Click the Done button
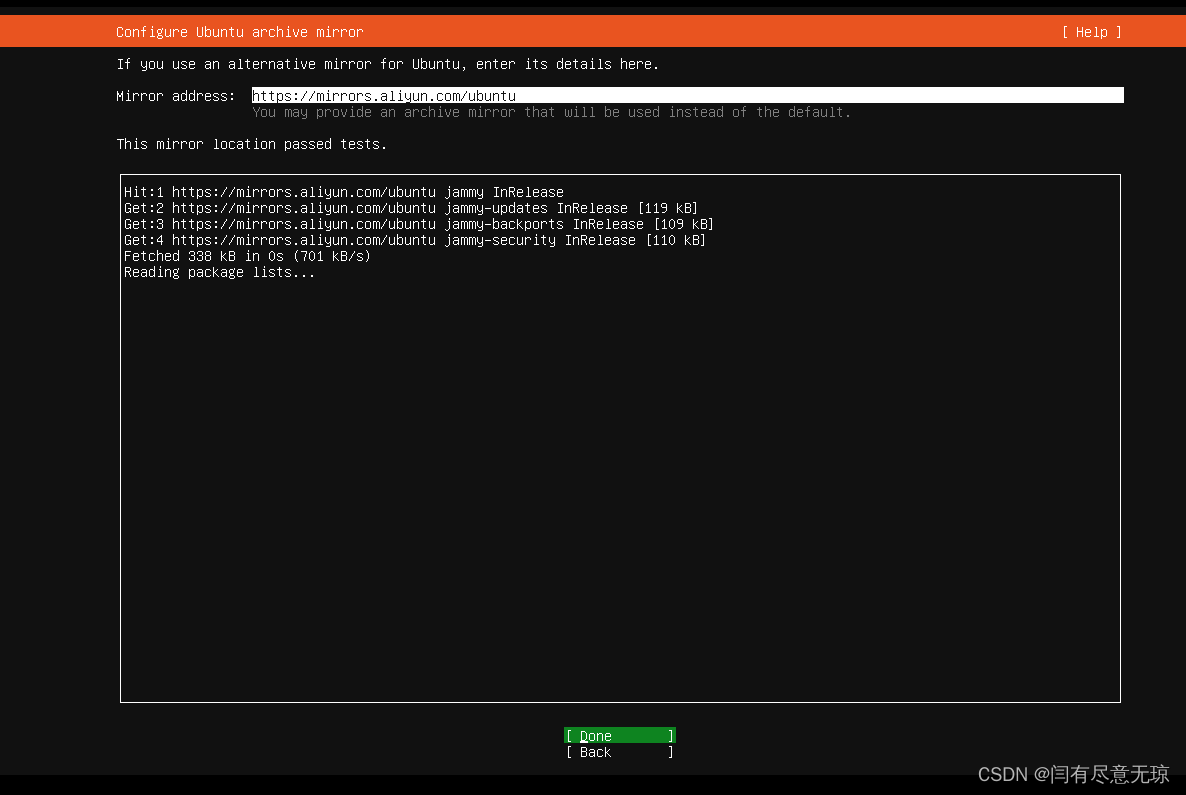The image size is (1186, 795). [619, 736]
